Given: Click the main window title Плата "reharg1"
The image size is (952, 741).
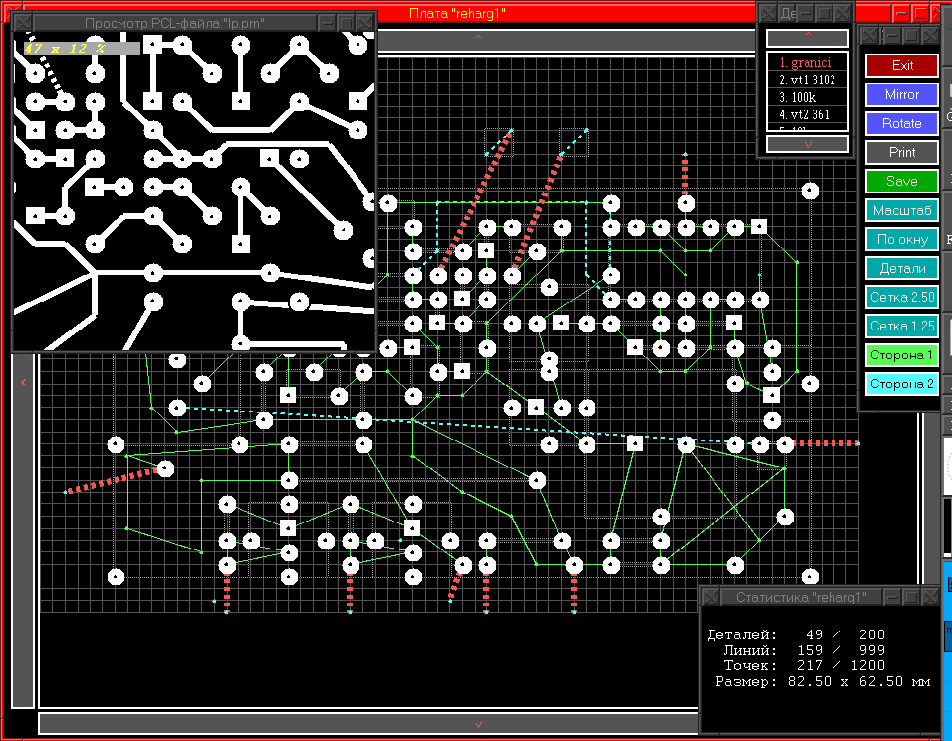Looking at the screenshot, I should [x=457, y=13].
